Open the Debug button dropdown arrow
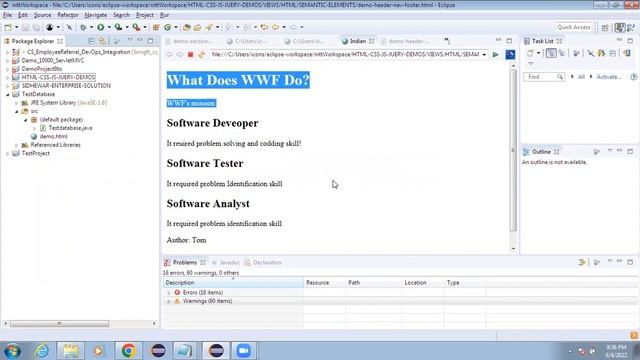Viewport: 640px width, 360px height. (91, 27)
